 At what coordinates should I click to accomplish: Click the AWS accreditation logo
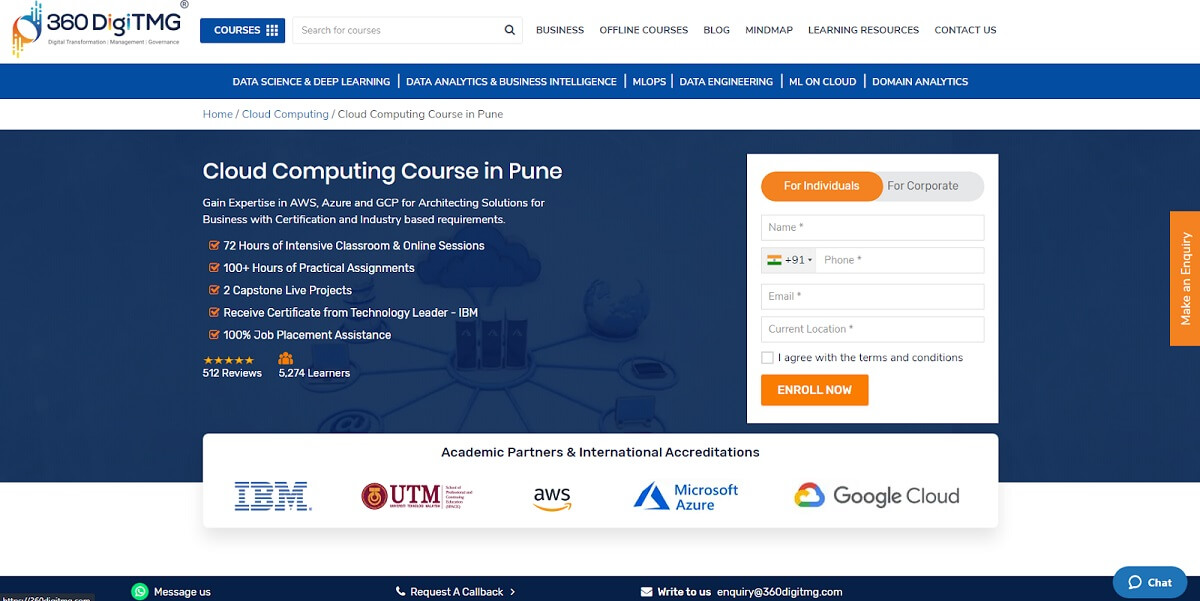551,497
